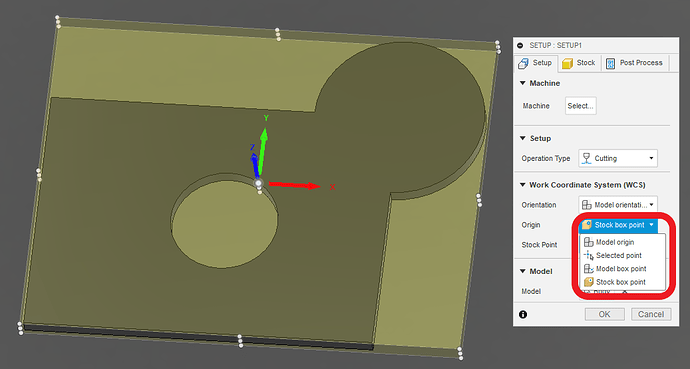Click the WCS origin point in viewport
690x369 pixels.
point(258,183)
